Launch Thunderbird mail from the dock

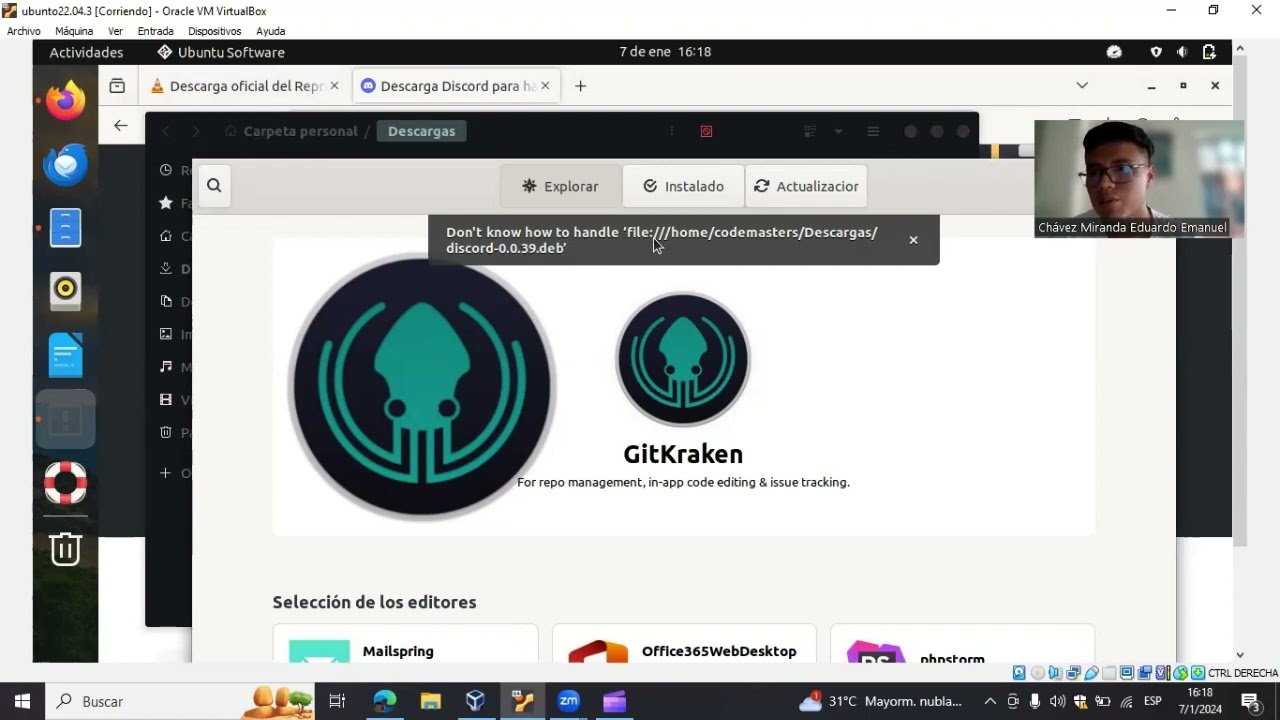pyautogui.click(x=66, y=165)
